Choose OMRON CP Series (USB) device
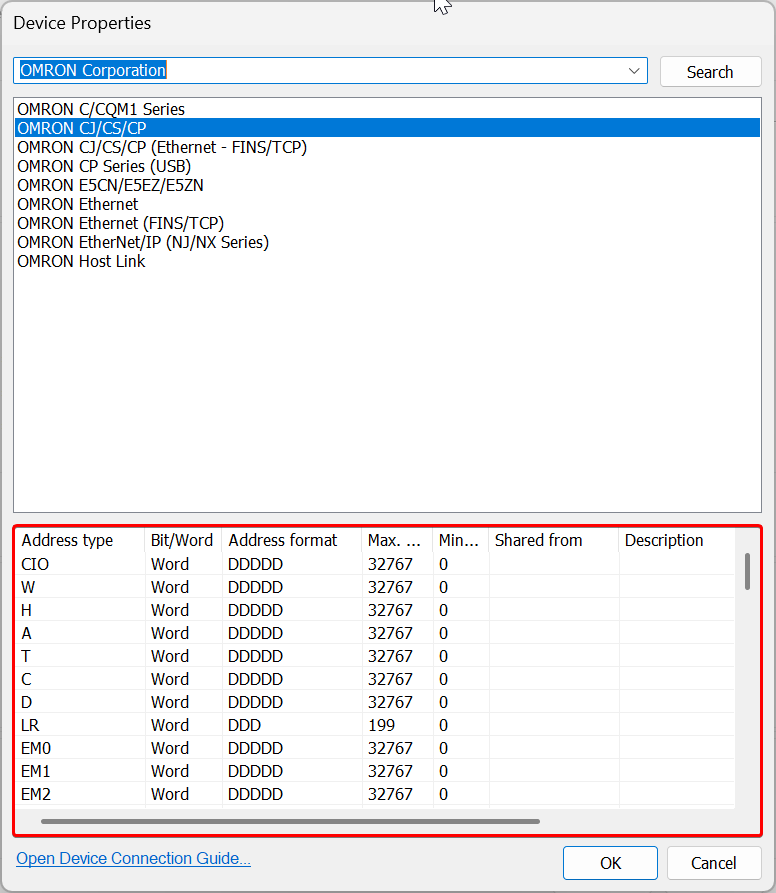This screenshot has width=776, height=893. click(104, 166)
